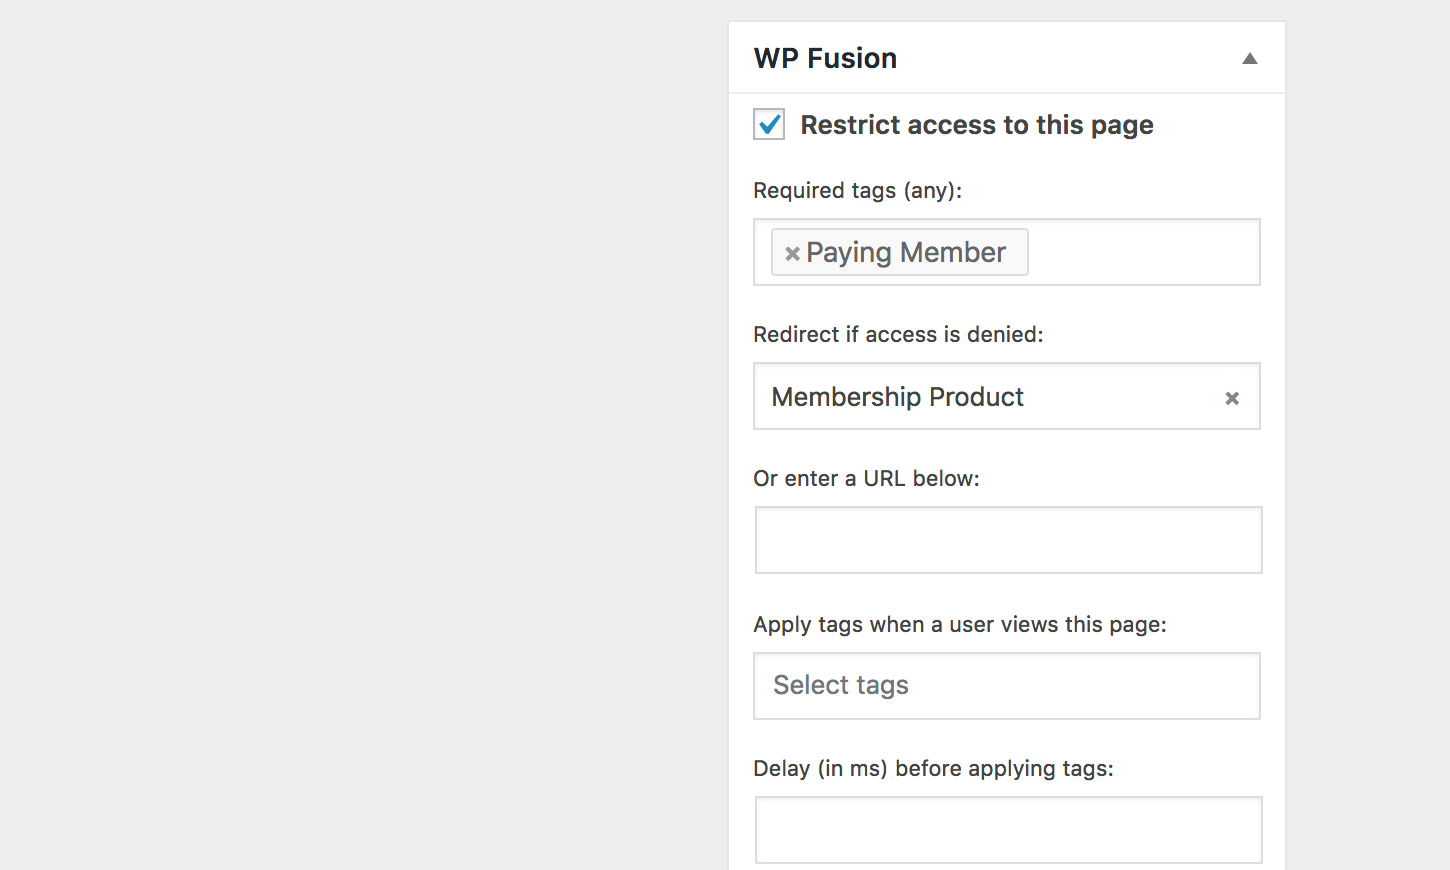Open the Membership Product redirect dropdown
This screenshot has width=1450, height=870.
tap(990, 397)
